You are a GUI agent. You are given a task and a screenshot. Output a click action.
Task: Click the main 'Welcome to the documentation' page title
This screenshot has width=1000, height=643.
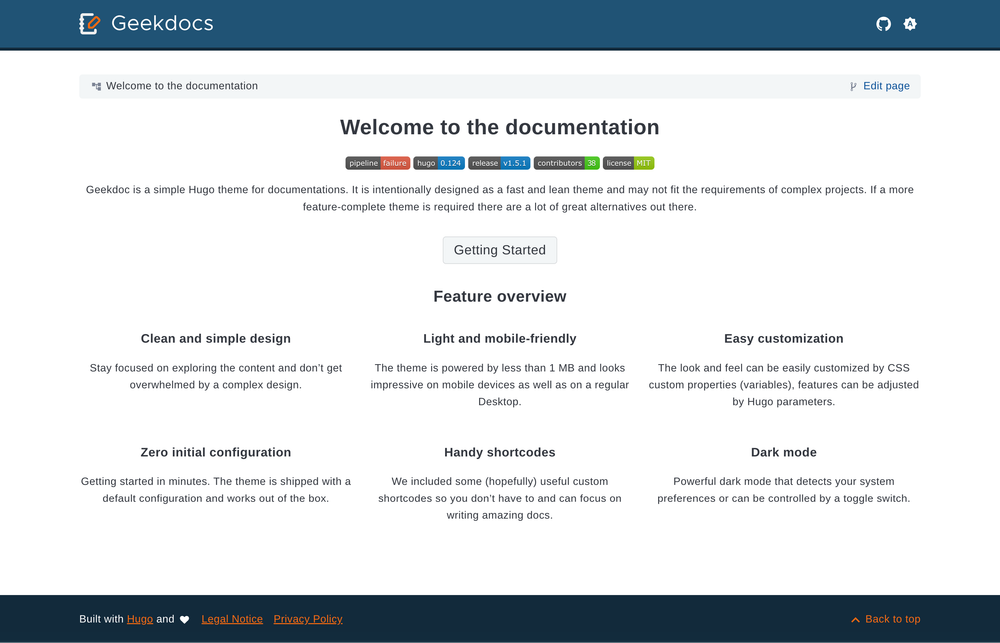tap(500, 127)
